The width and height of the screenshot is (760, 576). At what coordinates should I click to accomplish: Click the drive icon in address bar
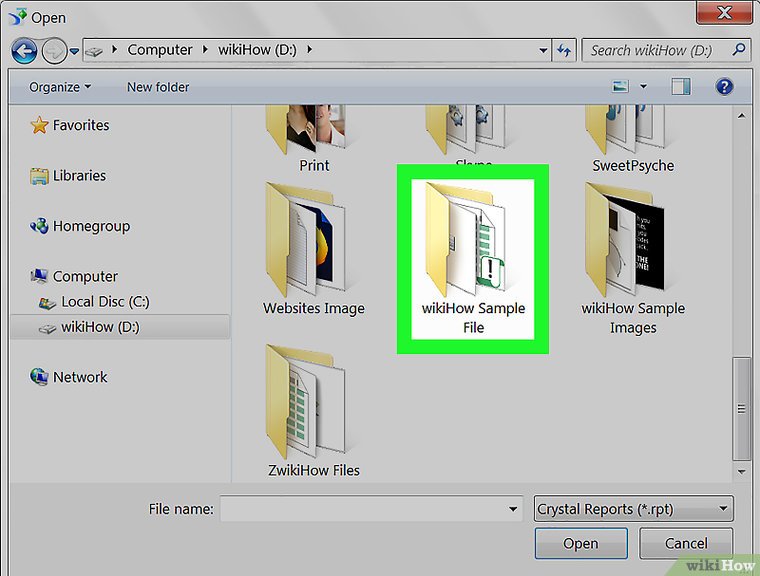click(x=95, y=50)
